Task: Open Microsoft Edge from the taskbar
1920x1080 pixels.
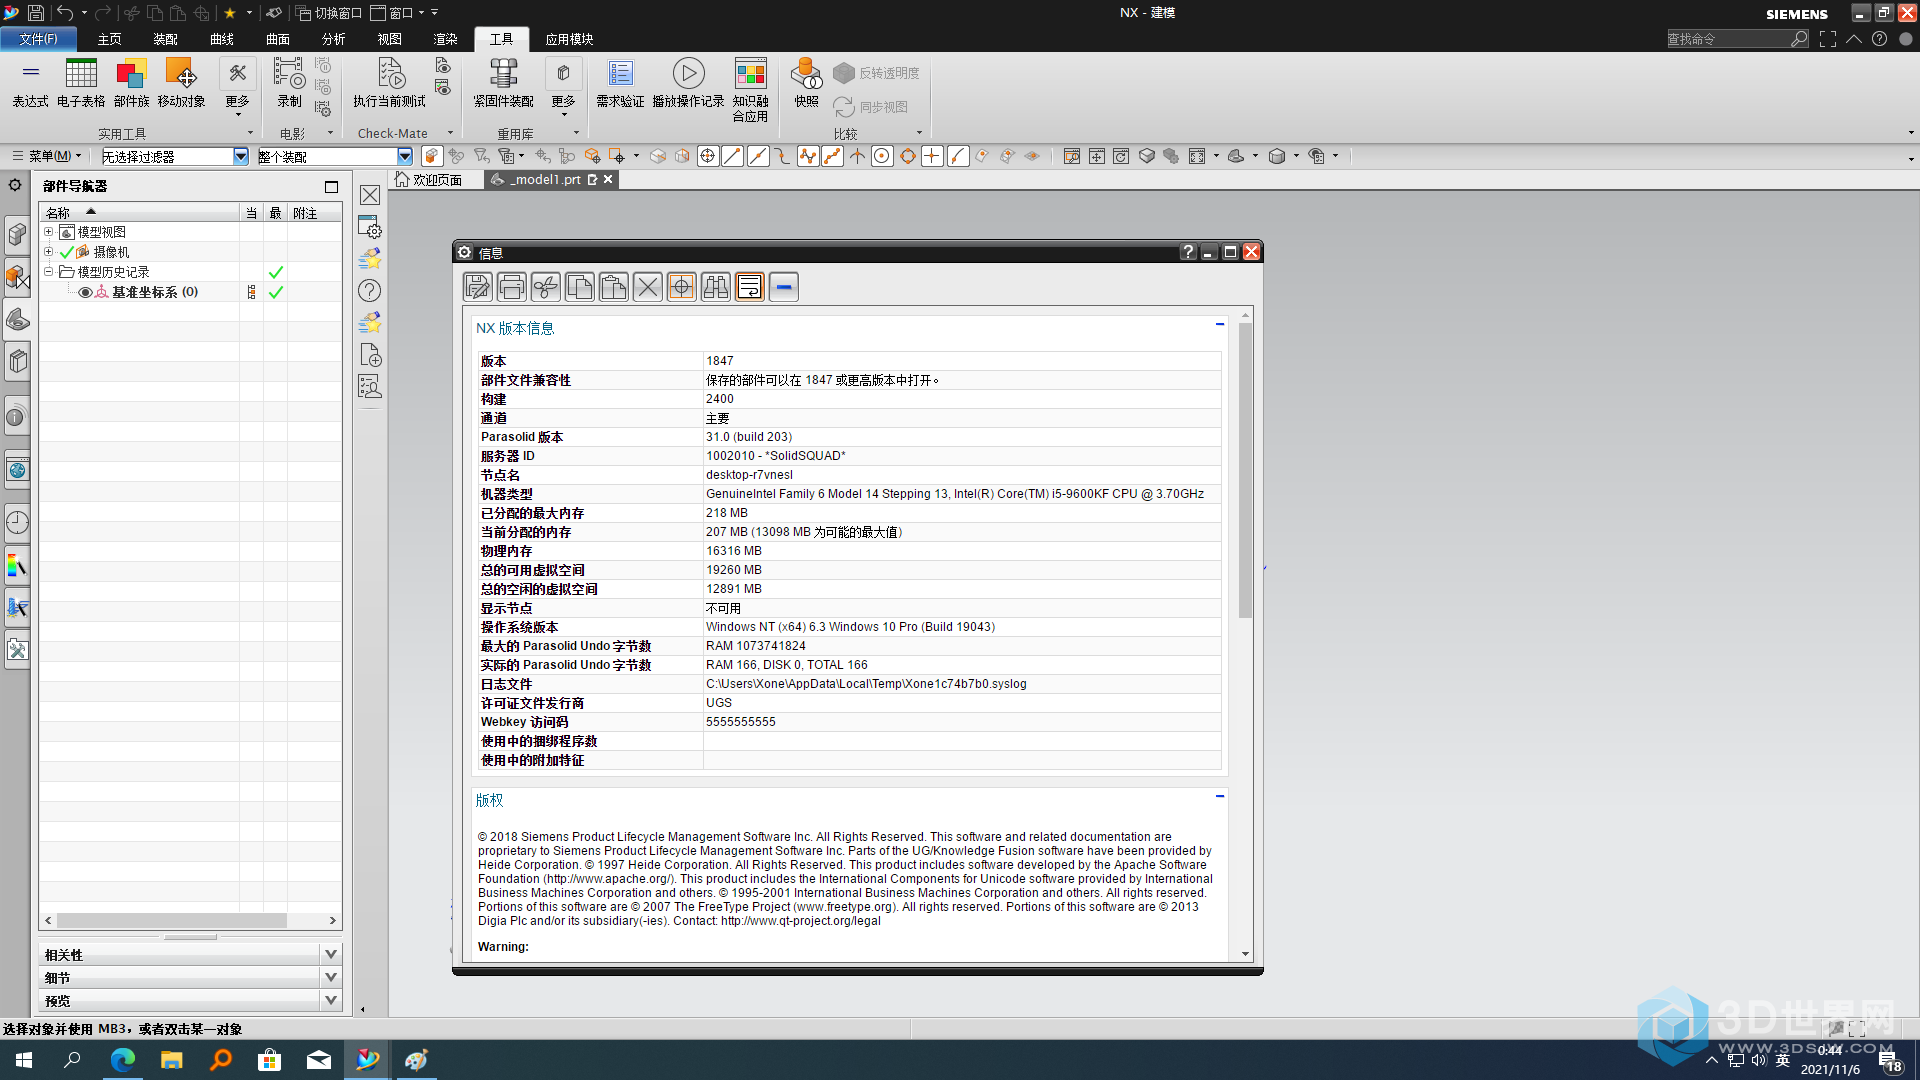Action: tap(123, 1060)
